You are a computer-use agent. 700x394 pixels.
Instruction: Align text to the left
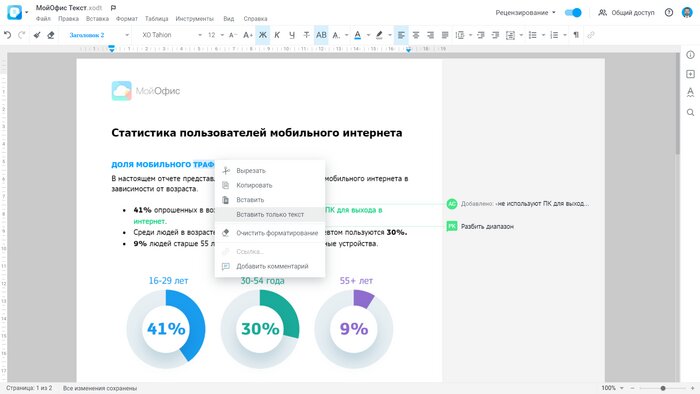click(401, 35)
